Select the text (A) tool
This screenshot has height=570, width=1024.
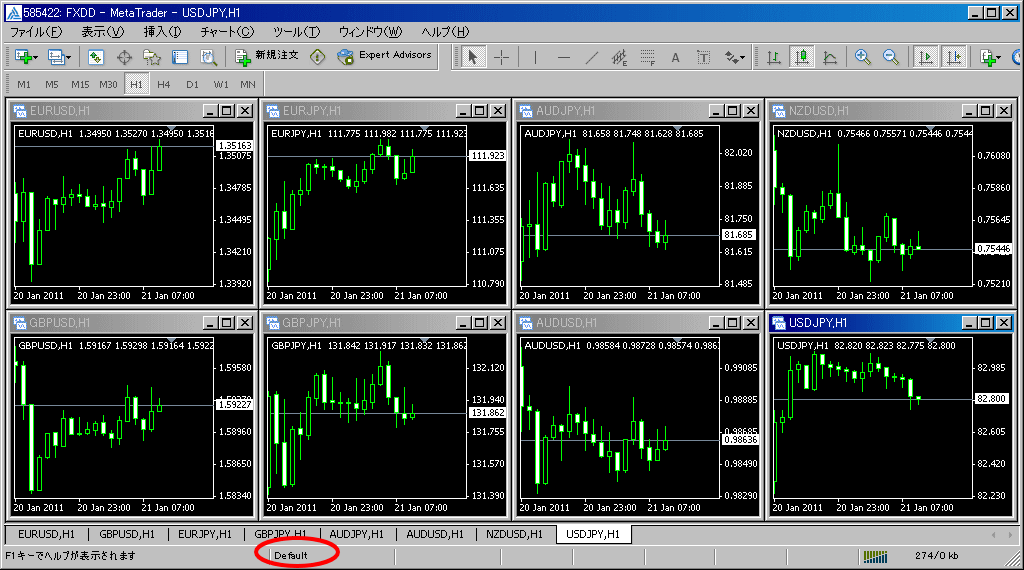tap(675, 57)
